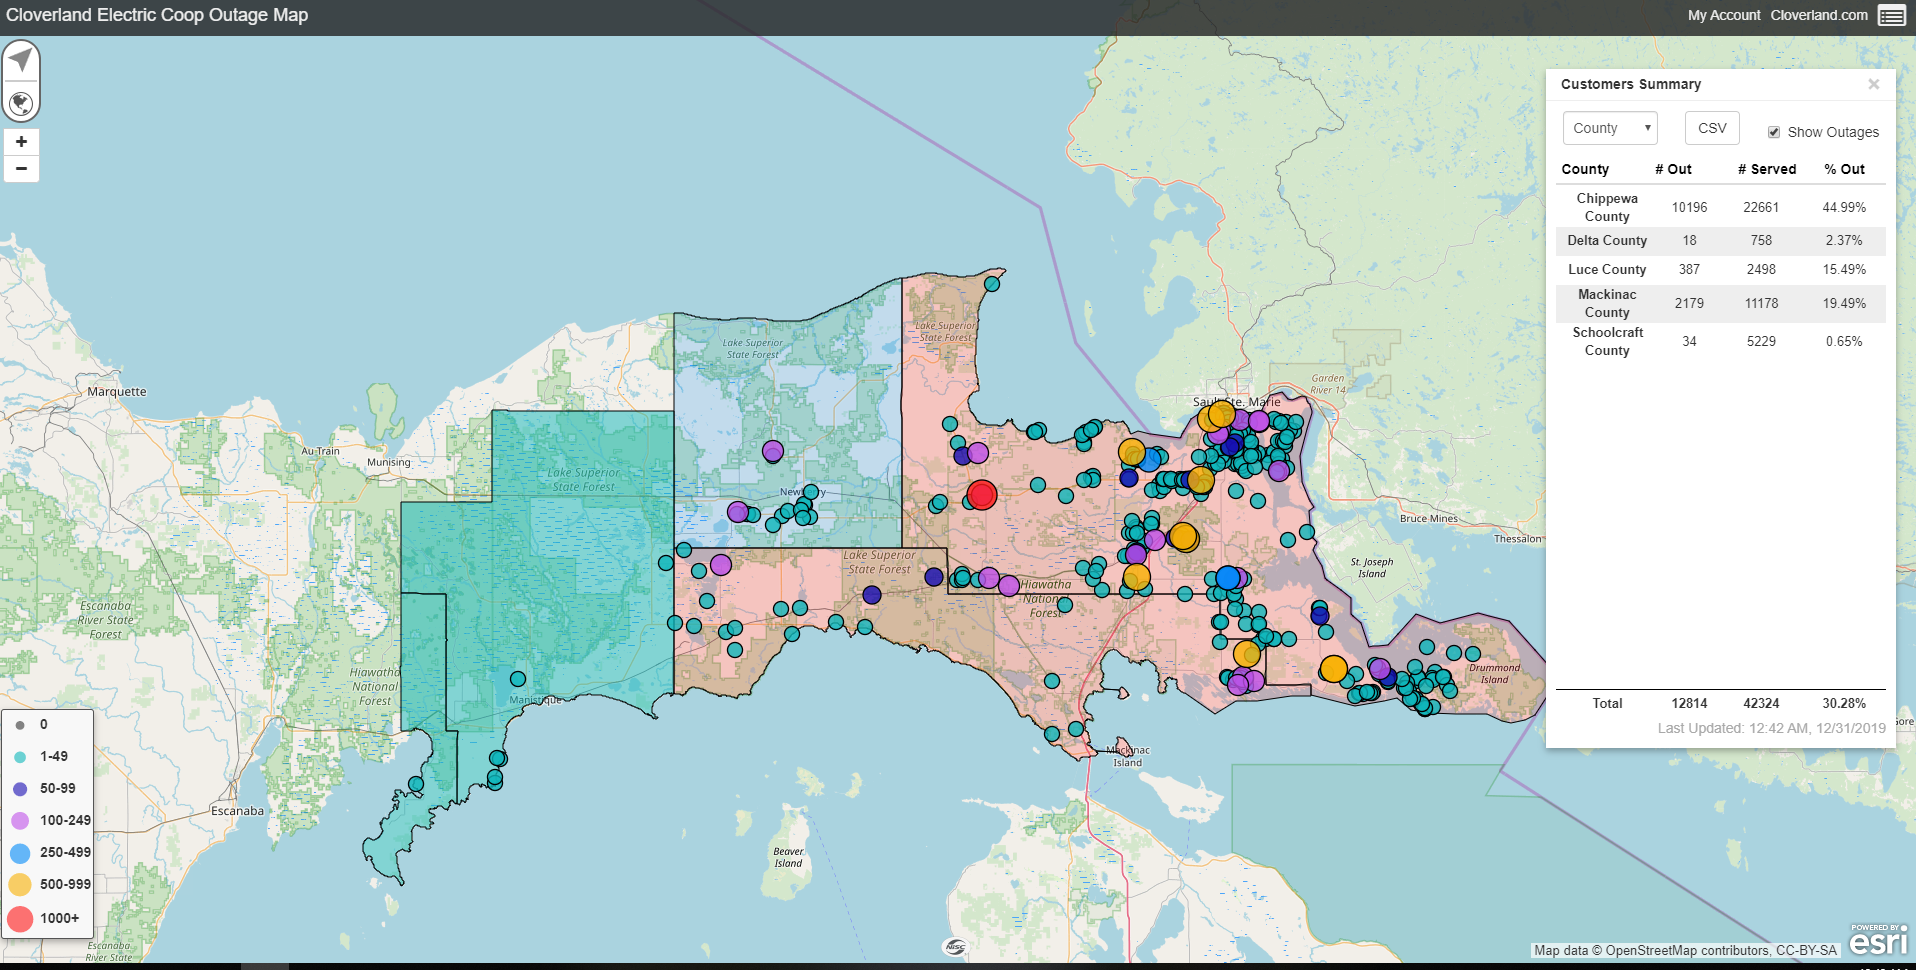The image size is (1916, 970).
Task: Click the esri logo
Action: click(1878, 940)
